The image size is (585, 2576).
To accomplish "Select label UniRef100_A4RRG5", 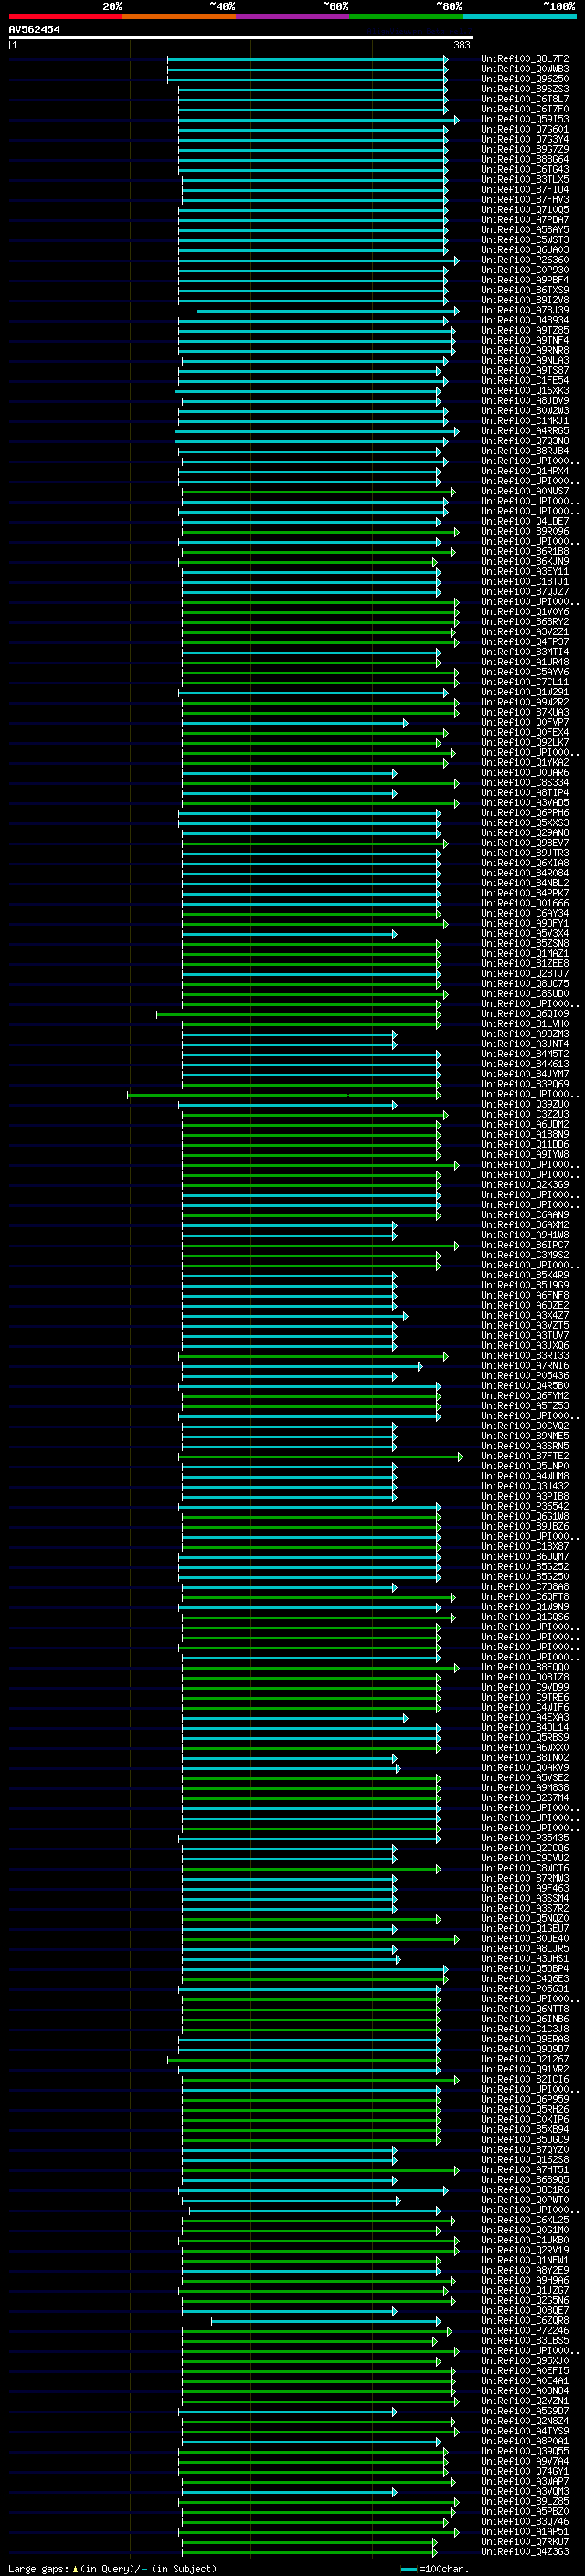I will (x=525, y=431).
